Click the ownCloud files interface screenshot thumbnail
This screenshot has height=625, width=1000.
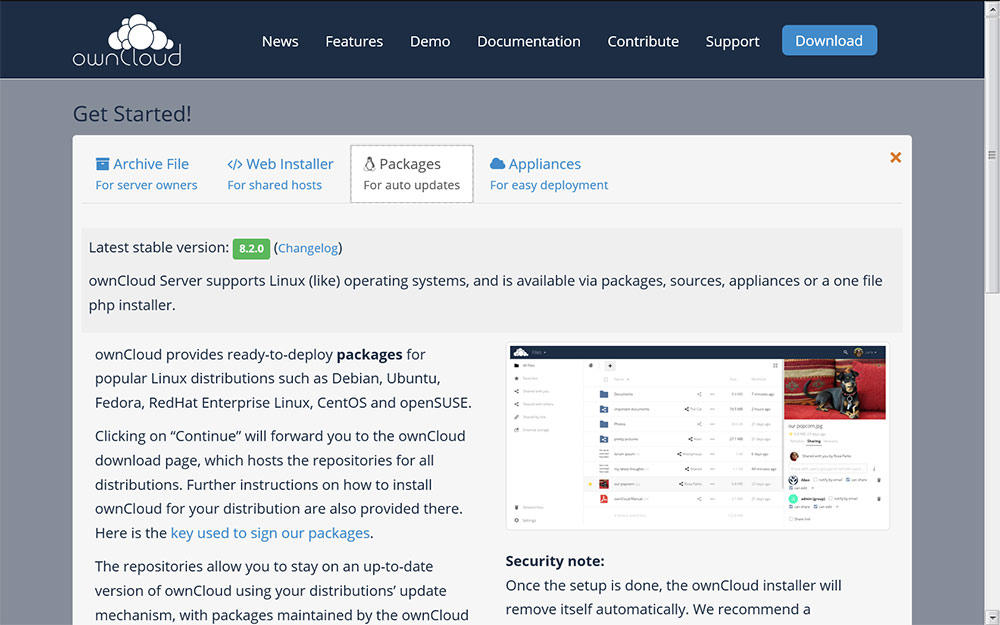coord(698,436)
